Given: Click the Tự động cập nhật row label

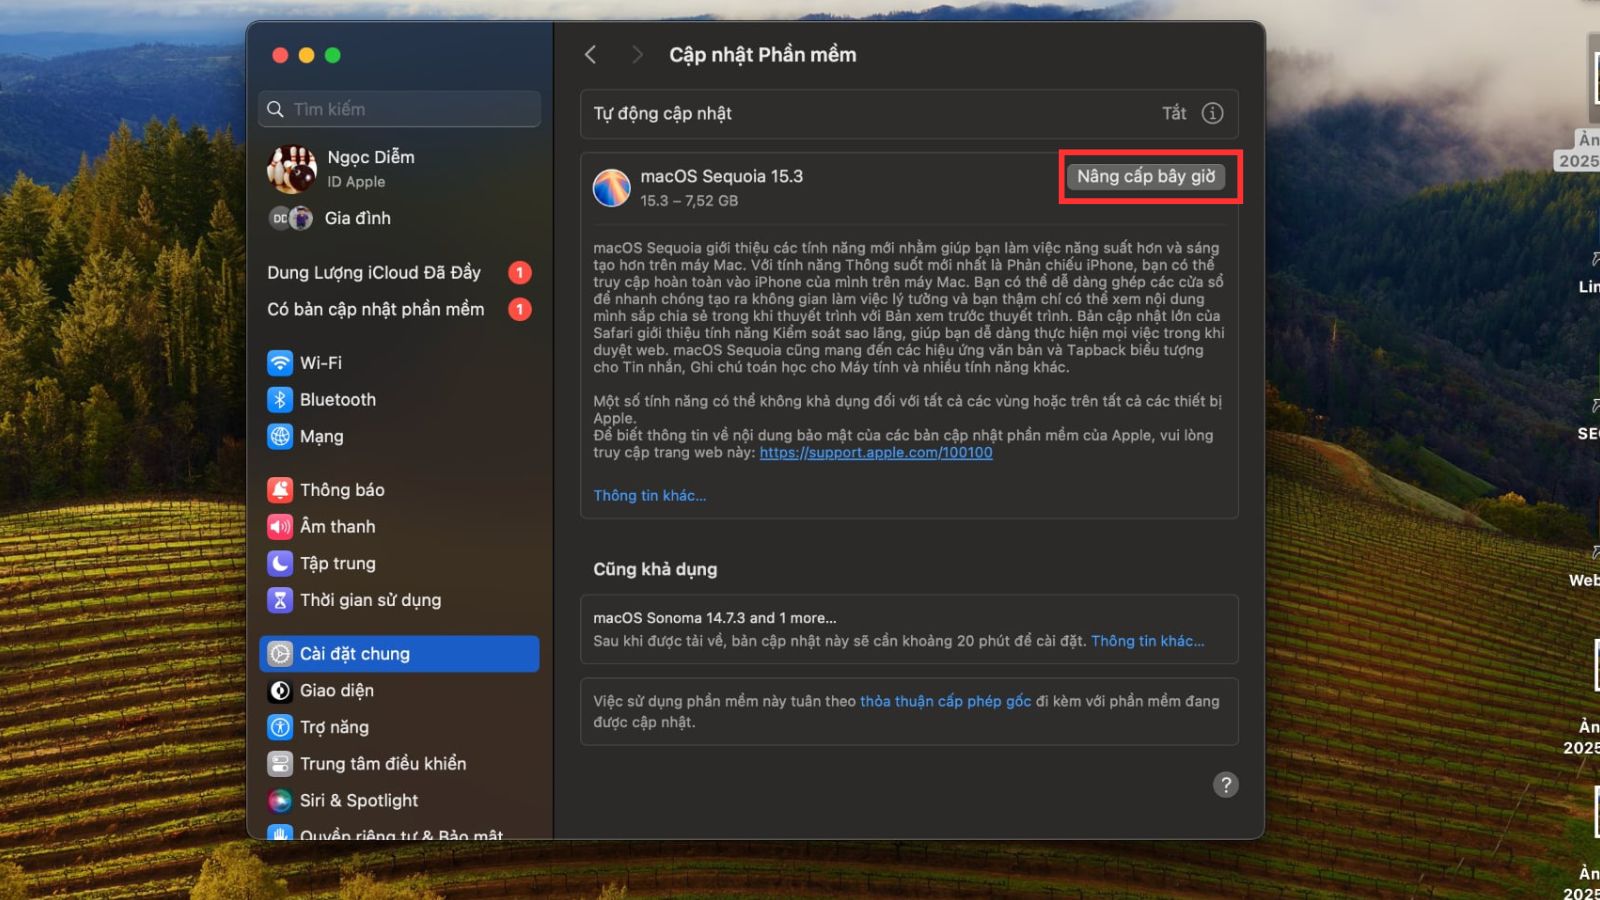Looking at the screenshot, I should pos(663,113).
